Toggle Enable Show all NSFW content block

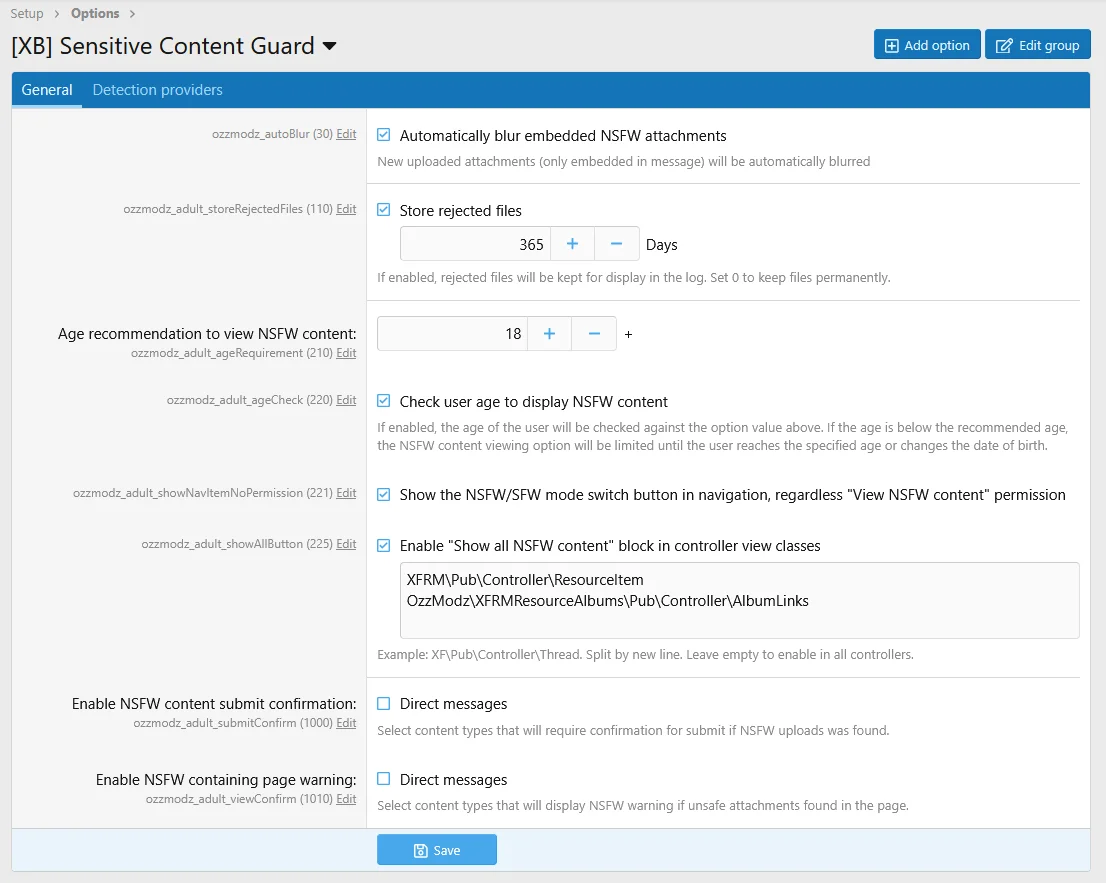(384, 545)
